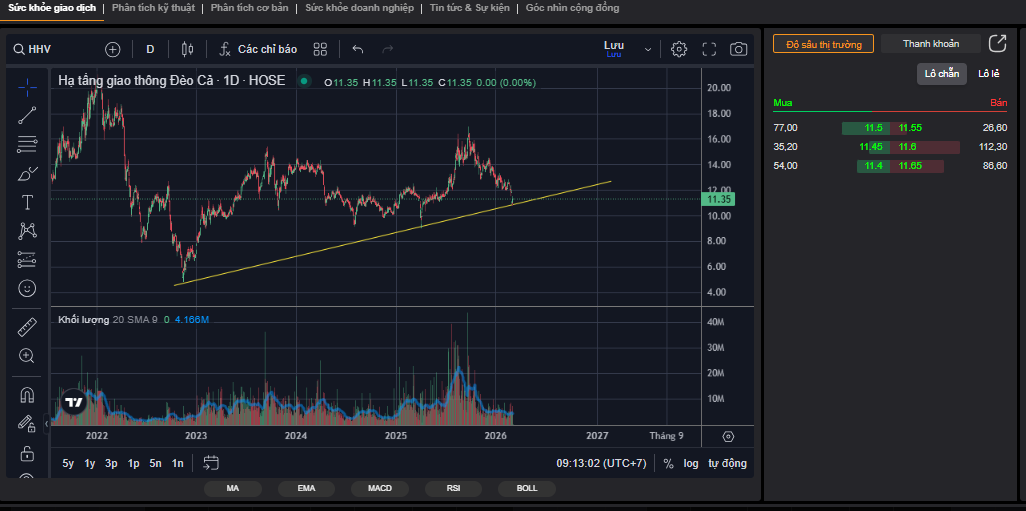Toggle magnet mode for drawings
This screenshot has width=1026, height=511.
pos(27,395)
